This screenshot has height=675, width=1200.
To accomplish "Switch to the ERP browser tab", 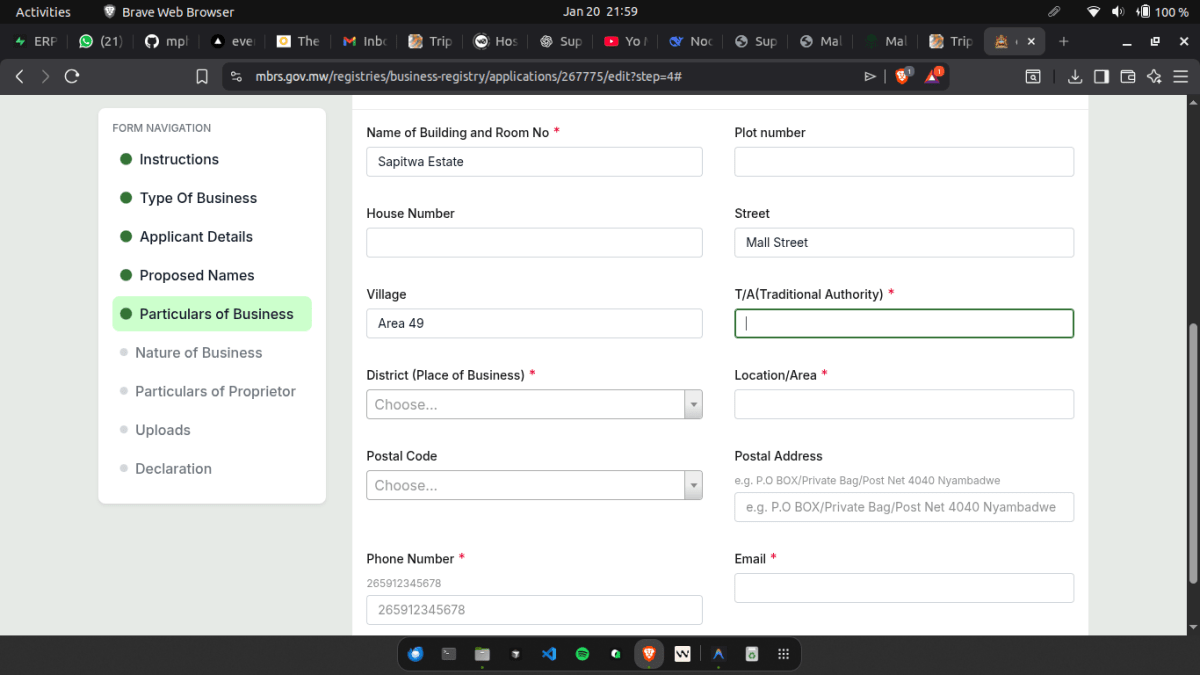I will [36, 41].
